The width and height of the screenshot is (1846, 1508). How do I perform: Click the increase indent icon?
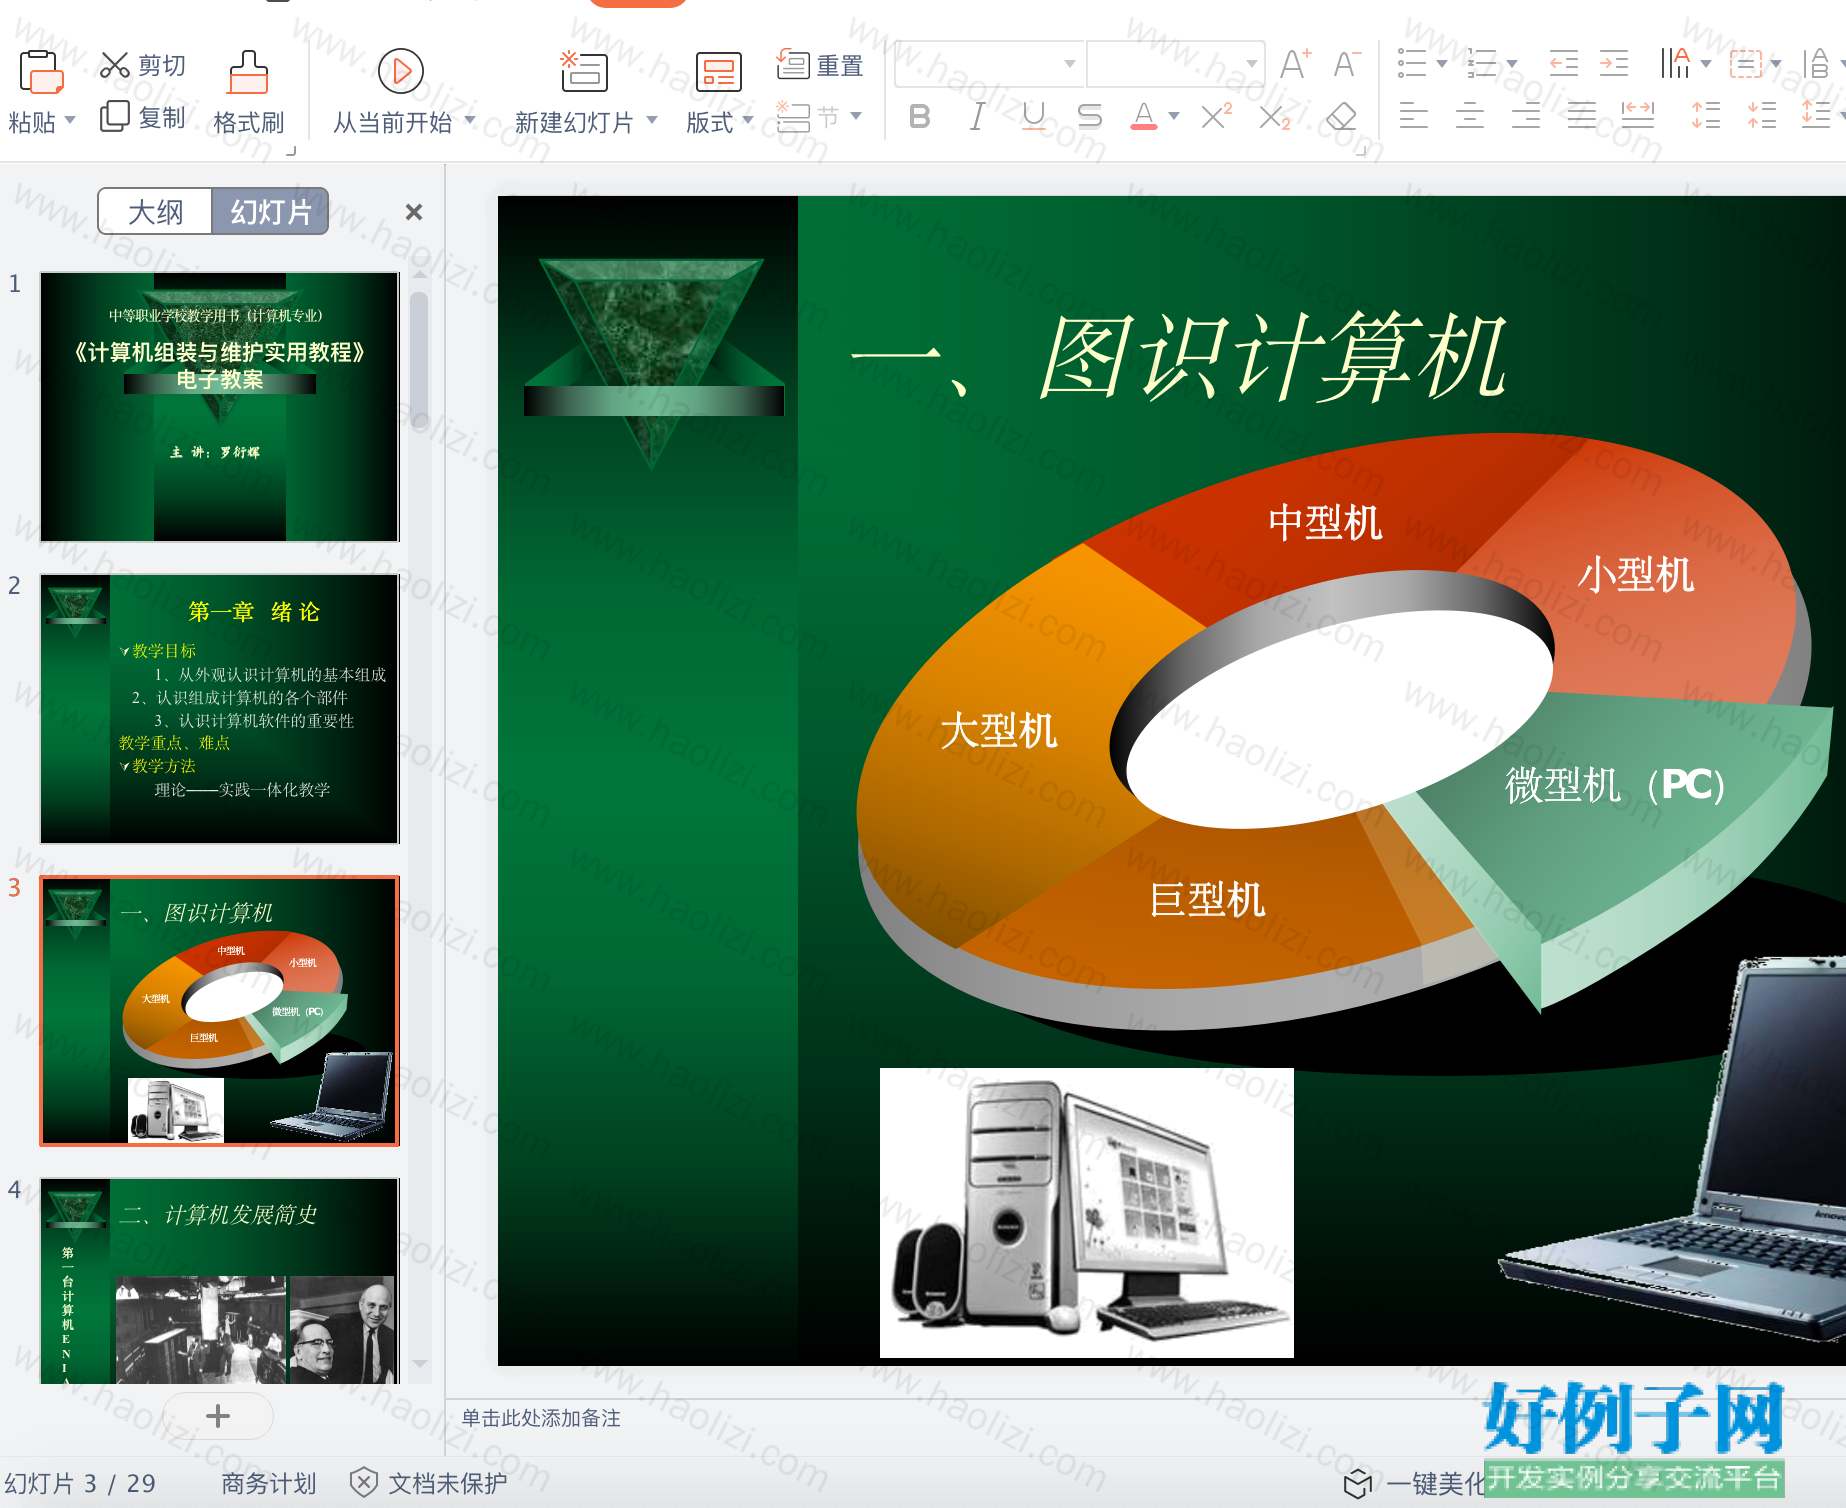(x=1614, y=64)
